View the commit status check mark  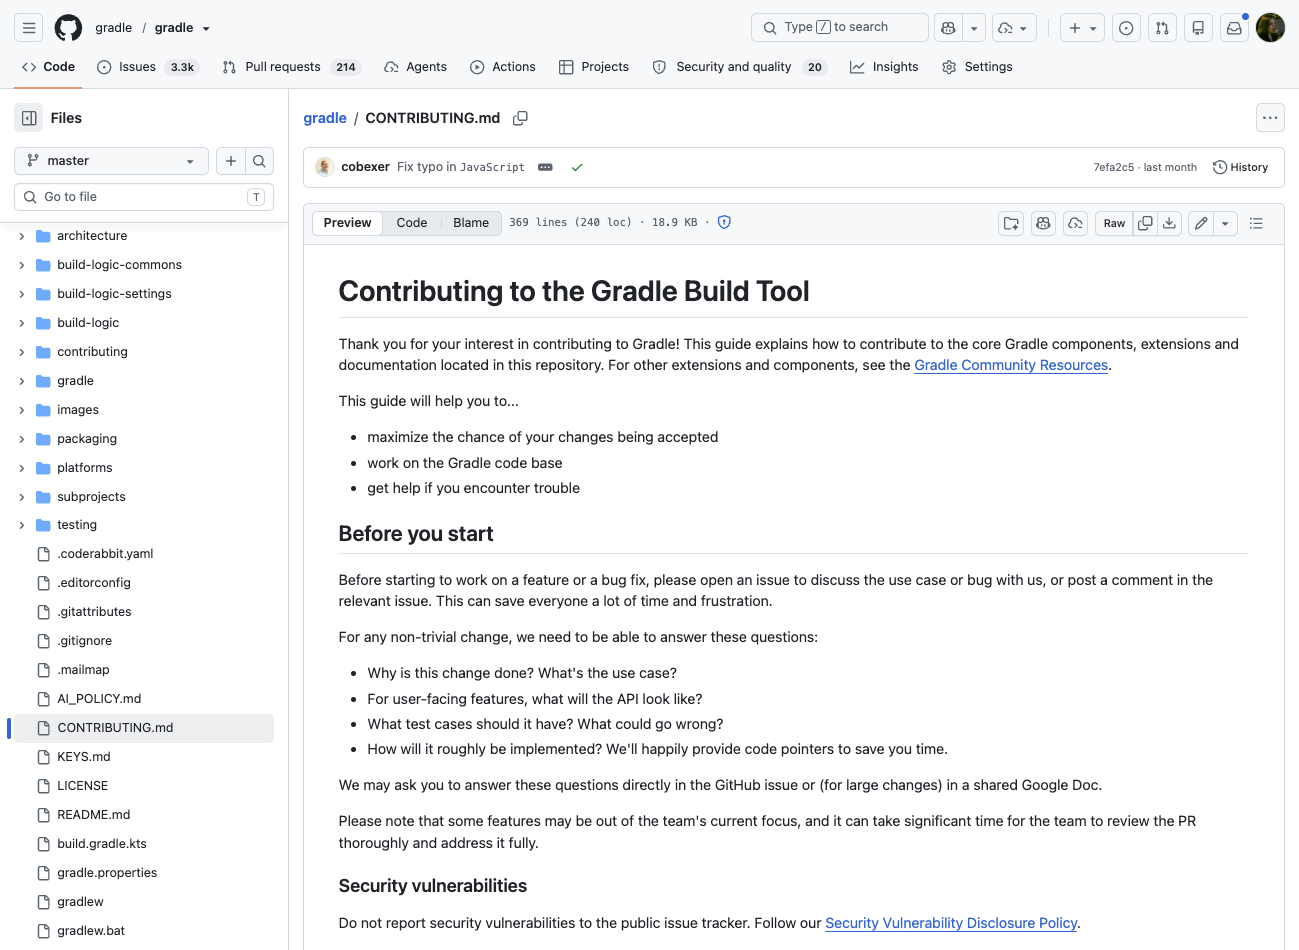click(x=577, y=167)
